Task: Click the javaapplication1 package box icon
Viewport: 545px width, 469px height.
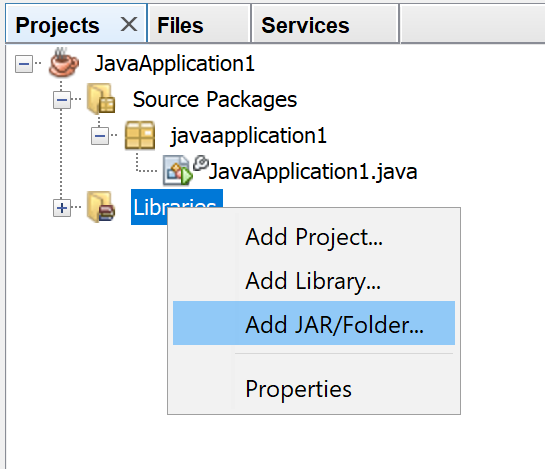Action: pos(140,135)
